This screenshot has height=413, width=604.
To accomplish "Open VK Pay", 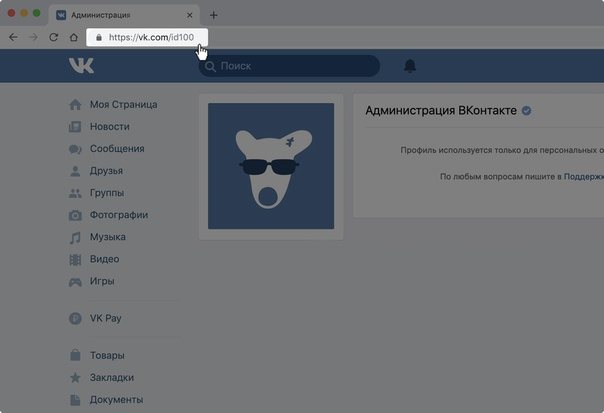I will point(106,318).
